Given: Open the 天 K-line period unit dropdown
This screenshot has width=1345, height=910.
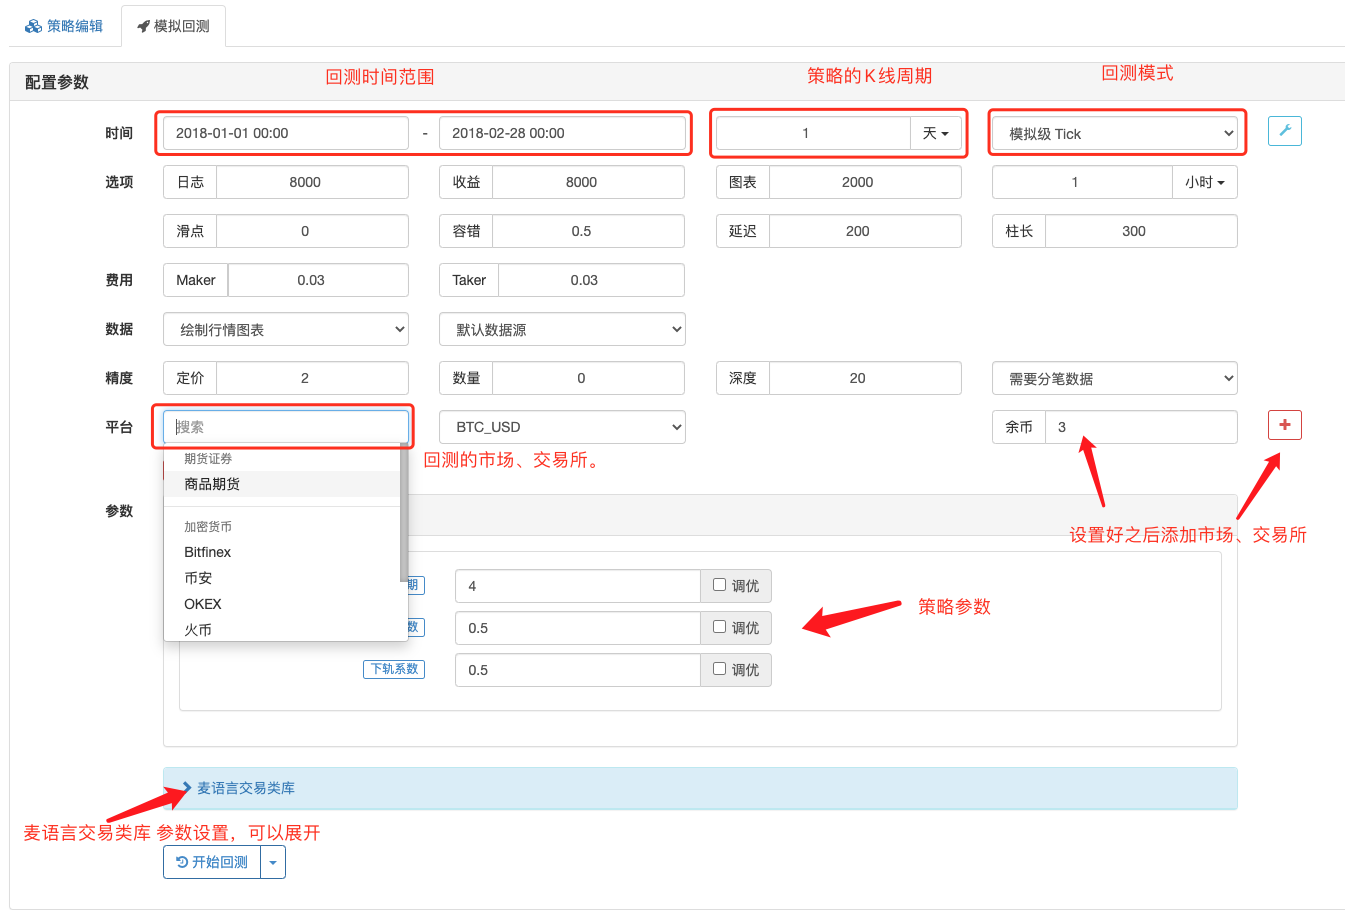Looking at the screenshot, I should click(936, 133).
